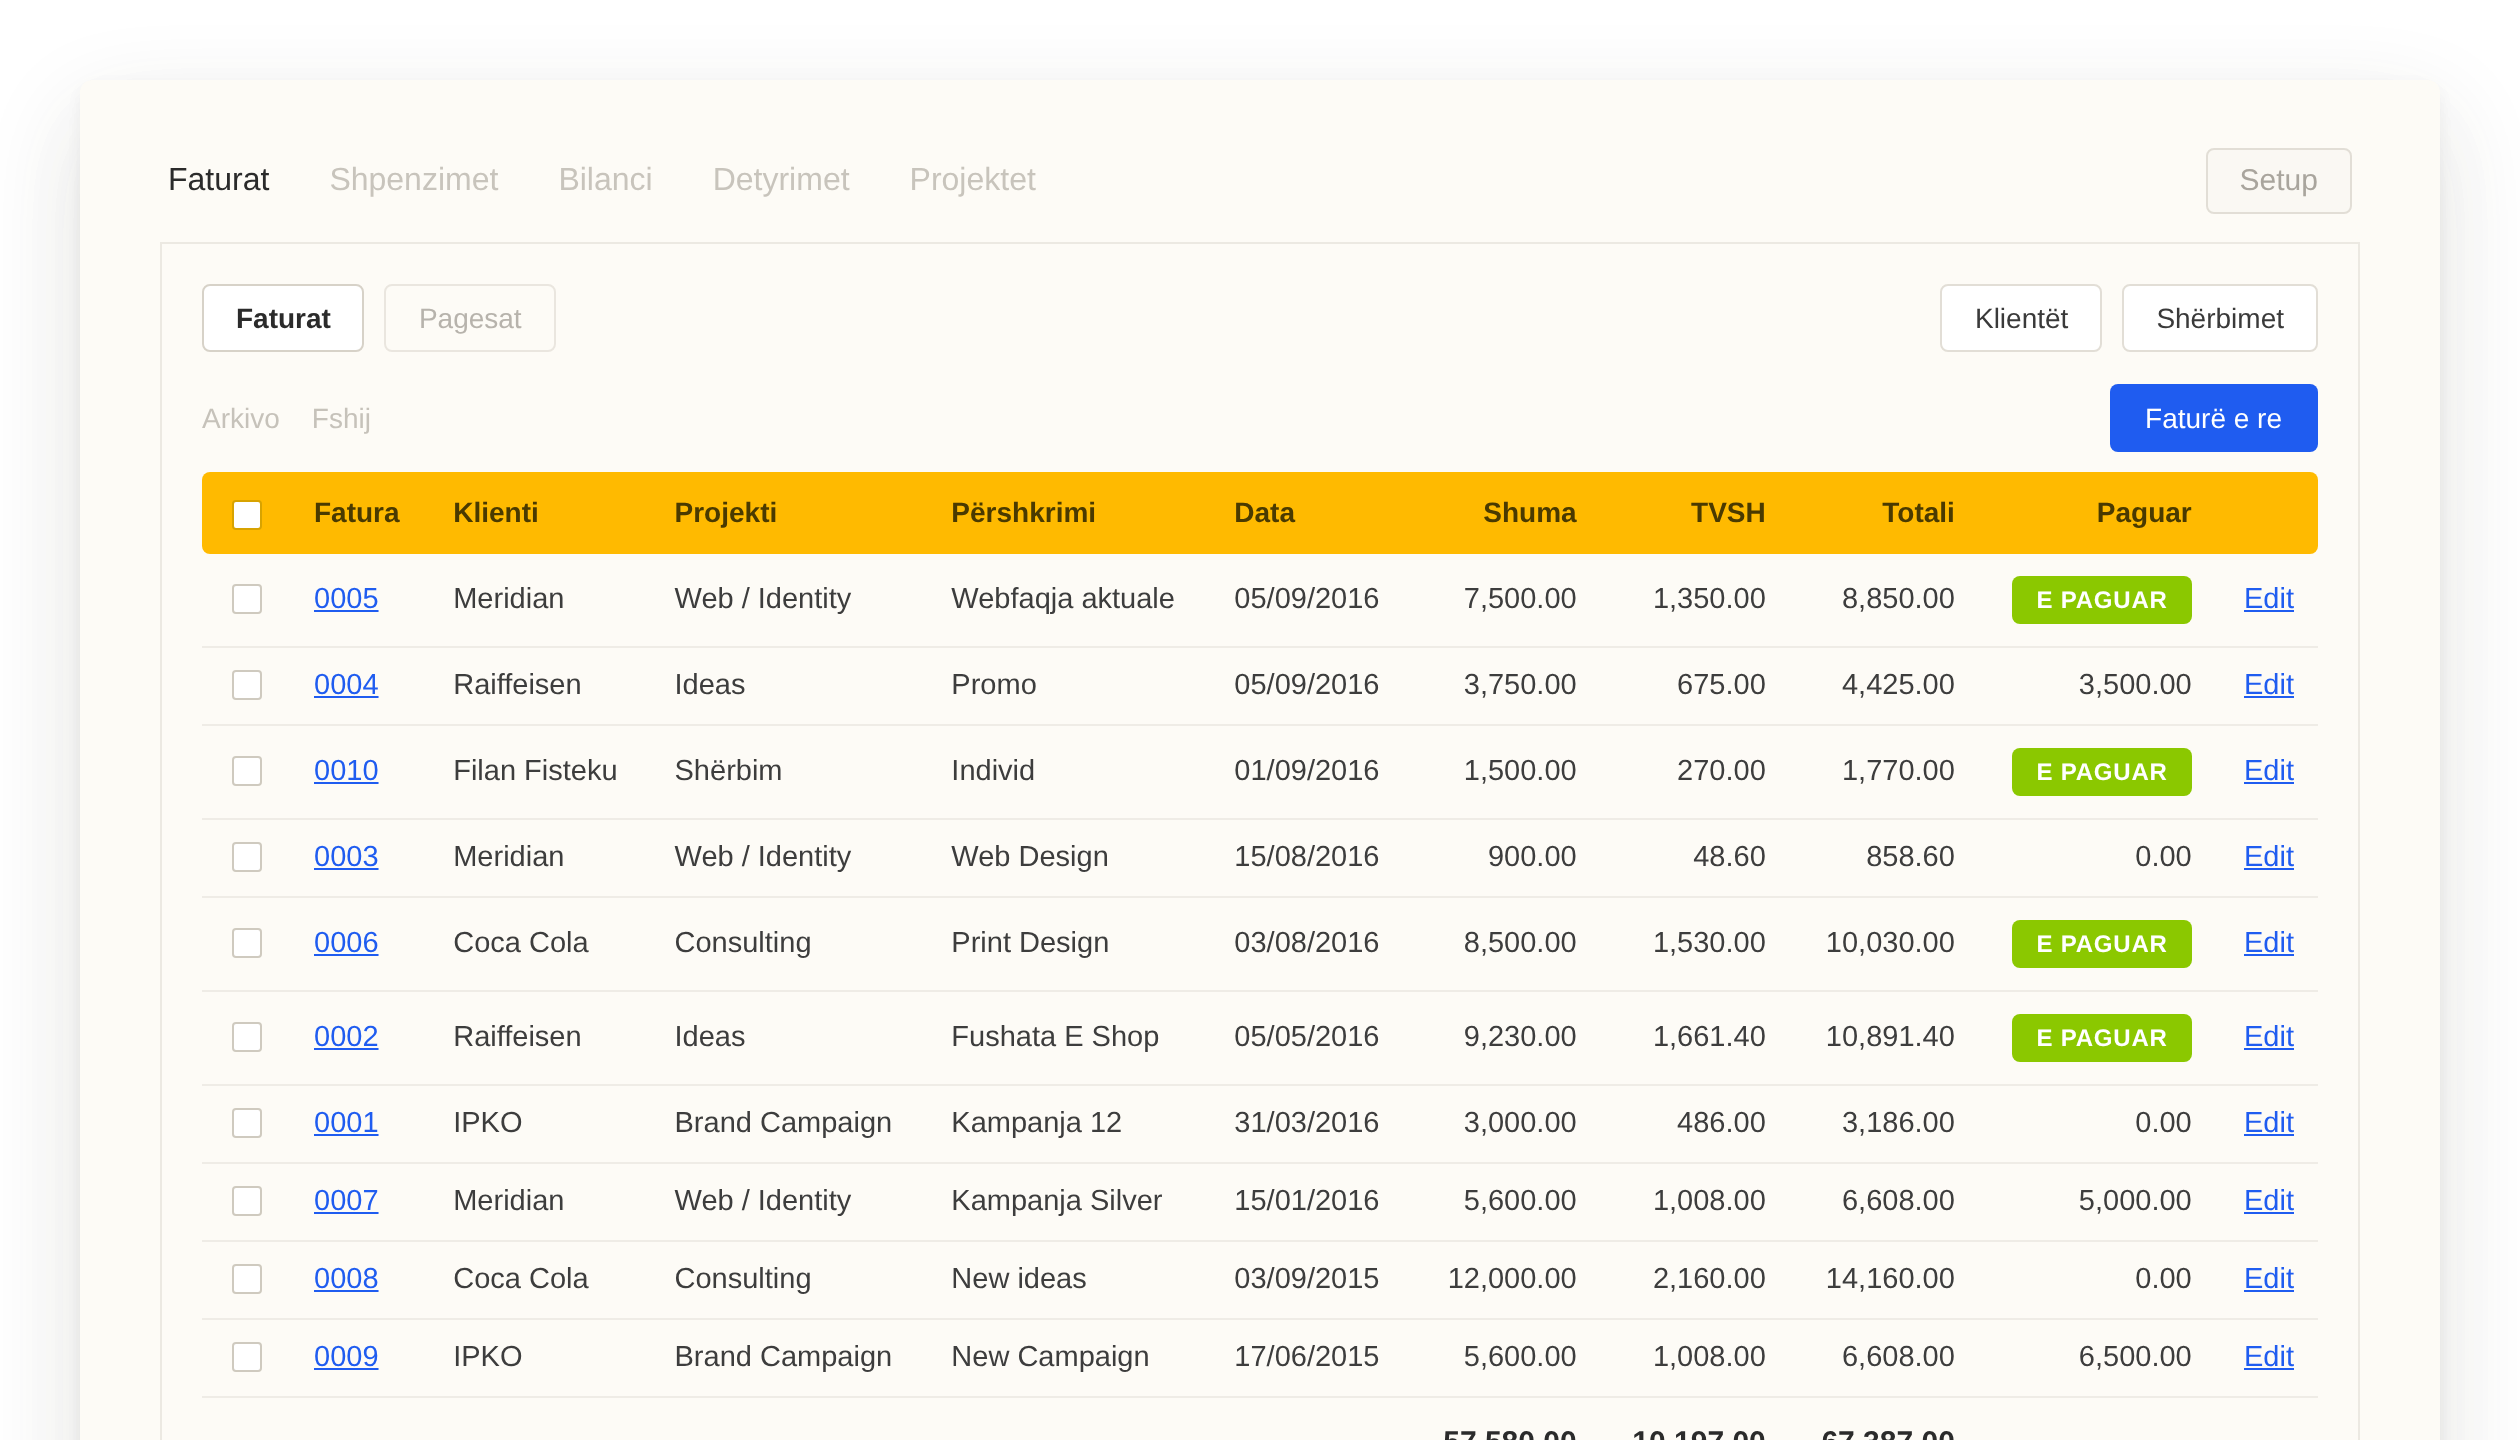2520x1440 pixels.
Task: Select the Faturat sub-tab button
Action: tap(283, 318)
